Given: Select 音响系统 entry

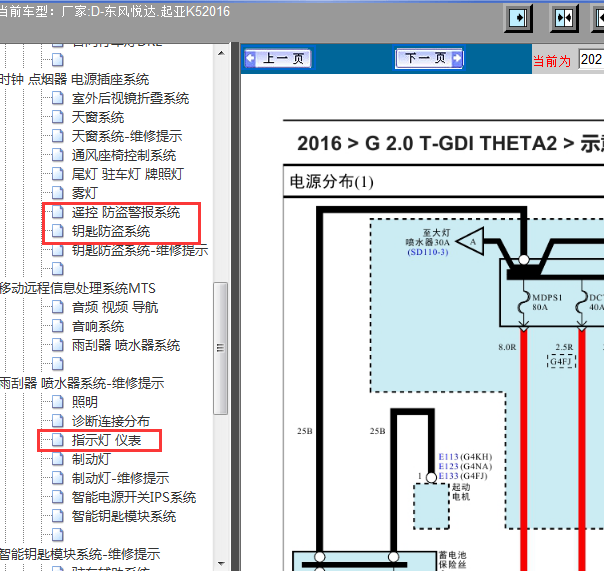Looking at the screenshot, I should (98, 326).
